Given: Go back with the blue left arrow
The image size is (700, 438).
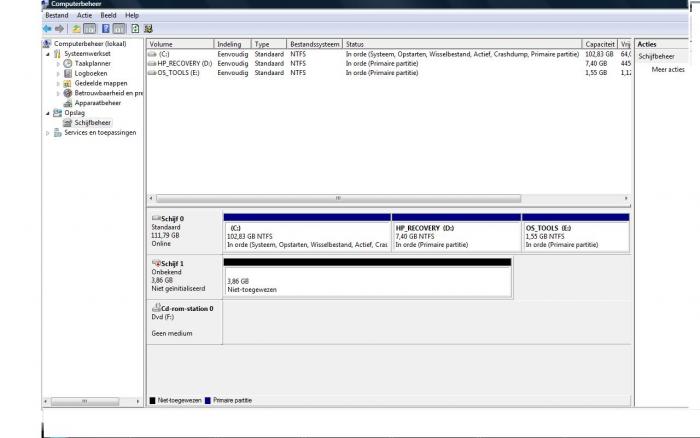Looking at the screenshot, I should tap(47, 29).
